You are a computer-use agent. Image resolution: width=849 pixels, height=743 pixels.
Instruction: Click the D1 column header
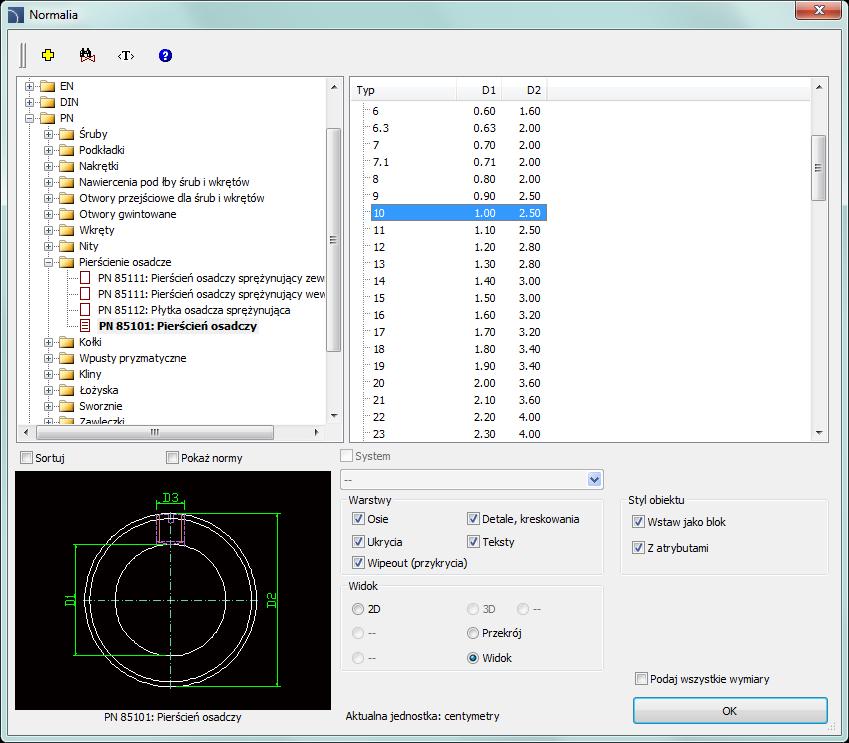pos(479,90)
